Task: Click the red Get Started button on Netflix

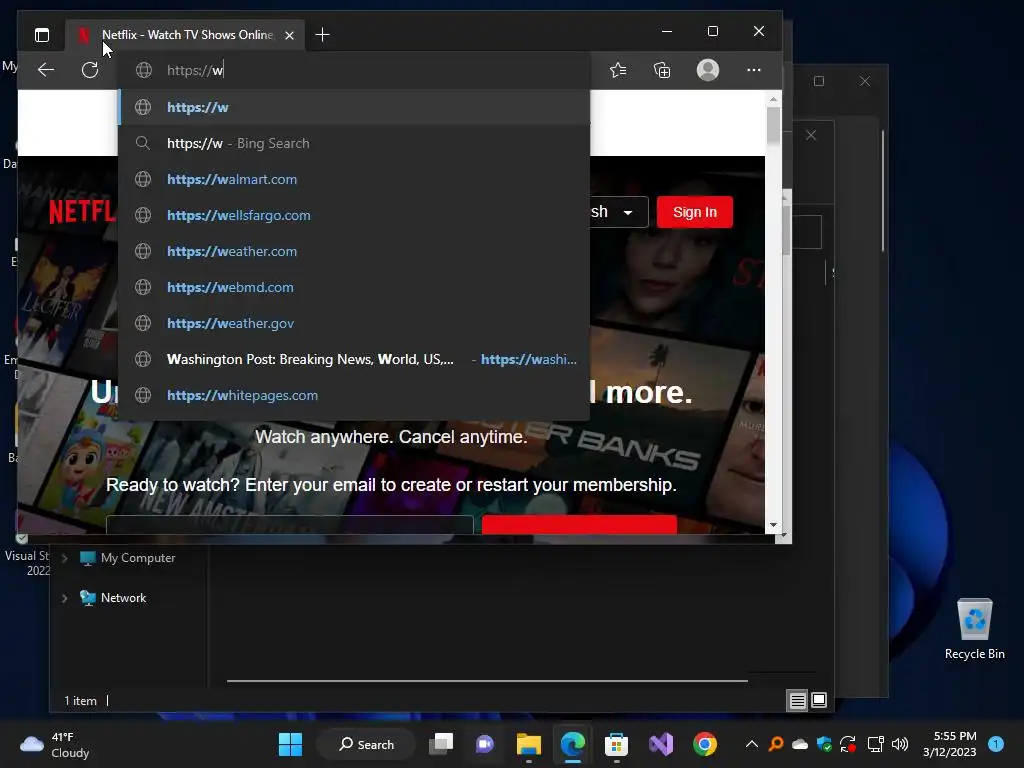Action: 579,524
